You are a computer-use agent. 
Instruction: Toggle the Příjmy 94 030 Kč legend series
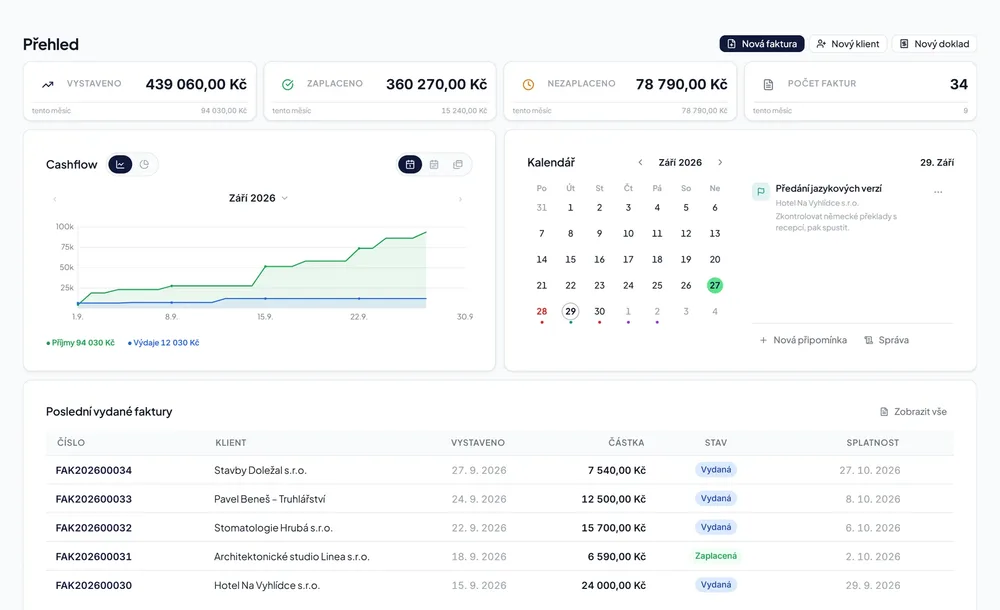80,343
